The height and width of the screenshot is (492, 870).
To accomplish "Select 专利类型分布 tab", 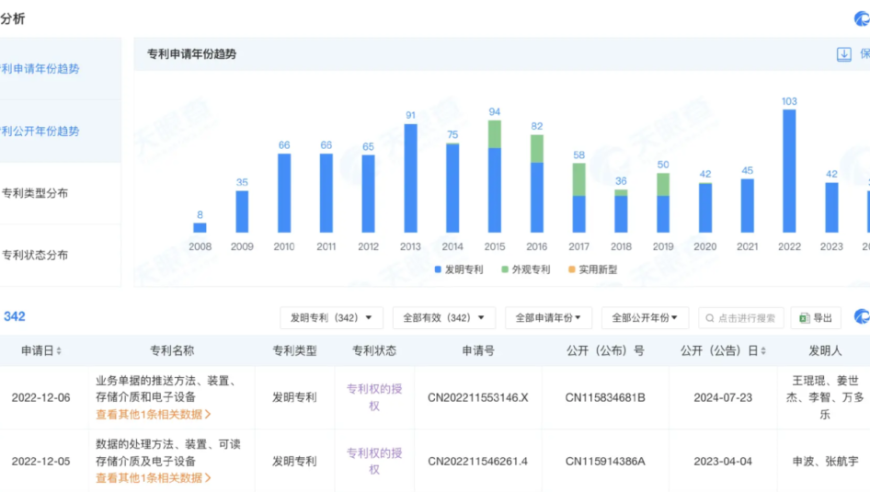I will [60, 194].
